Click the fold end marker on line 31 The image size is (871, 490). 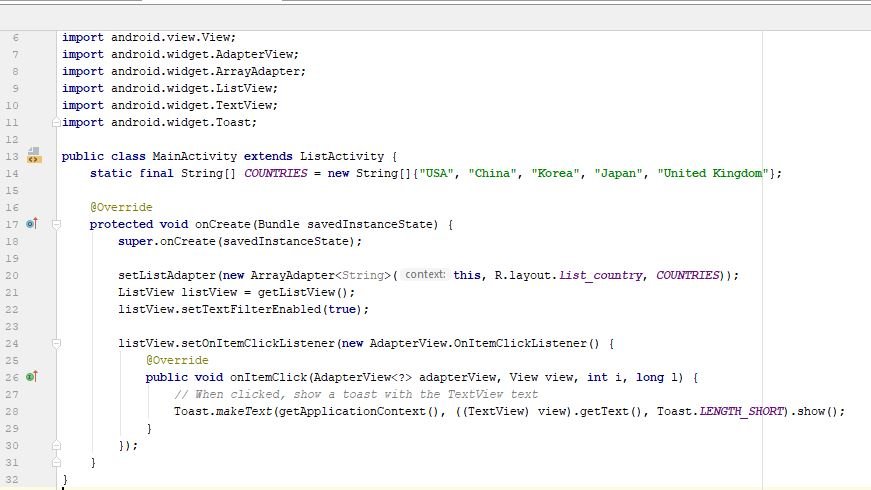click(56, 462)
